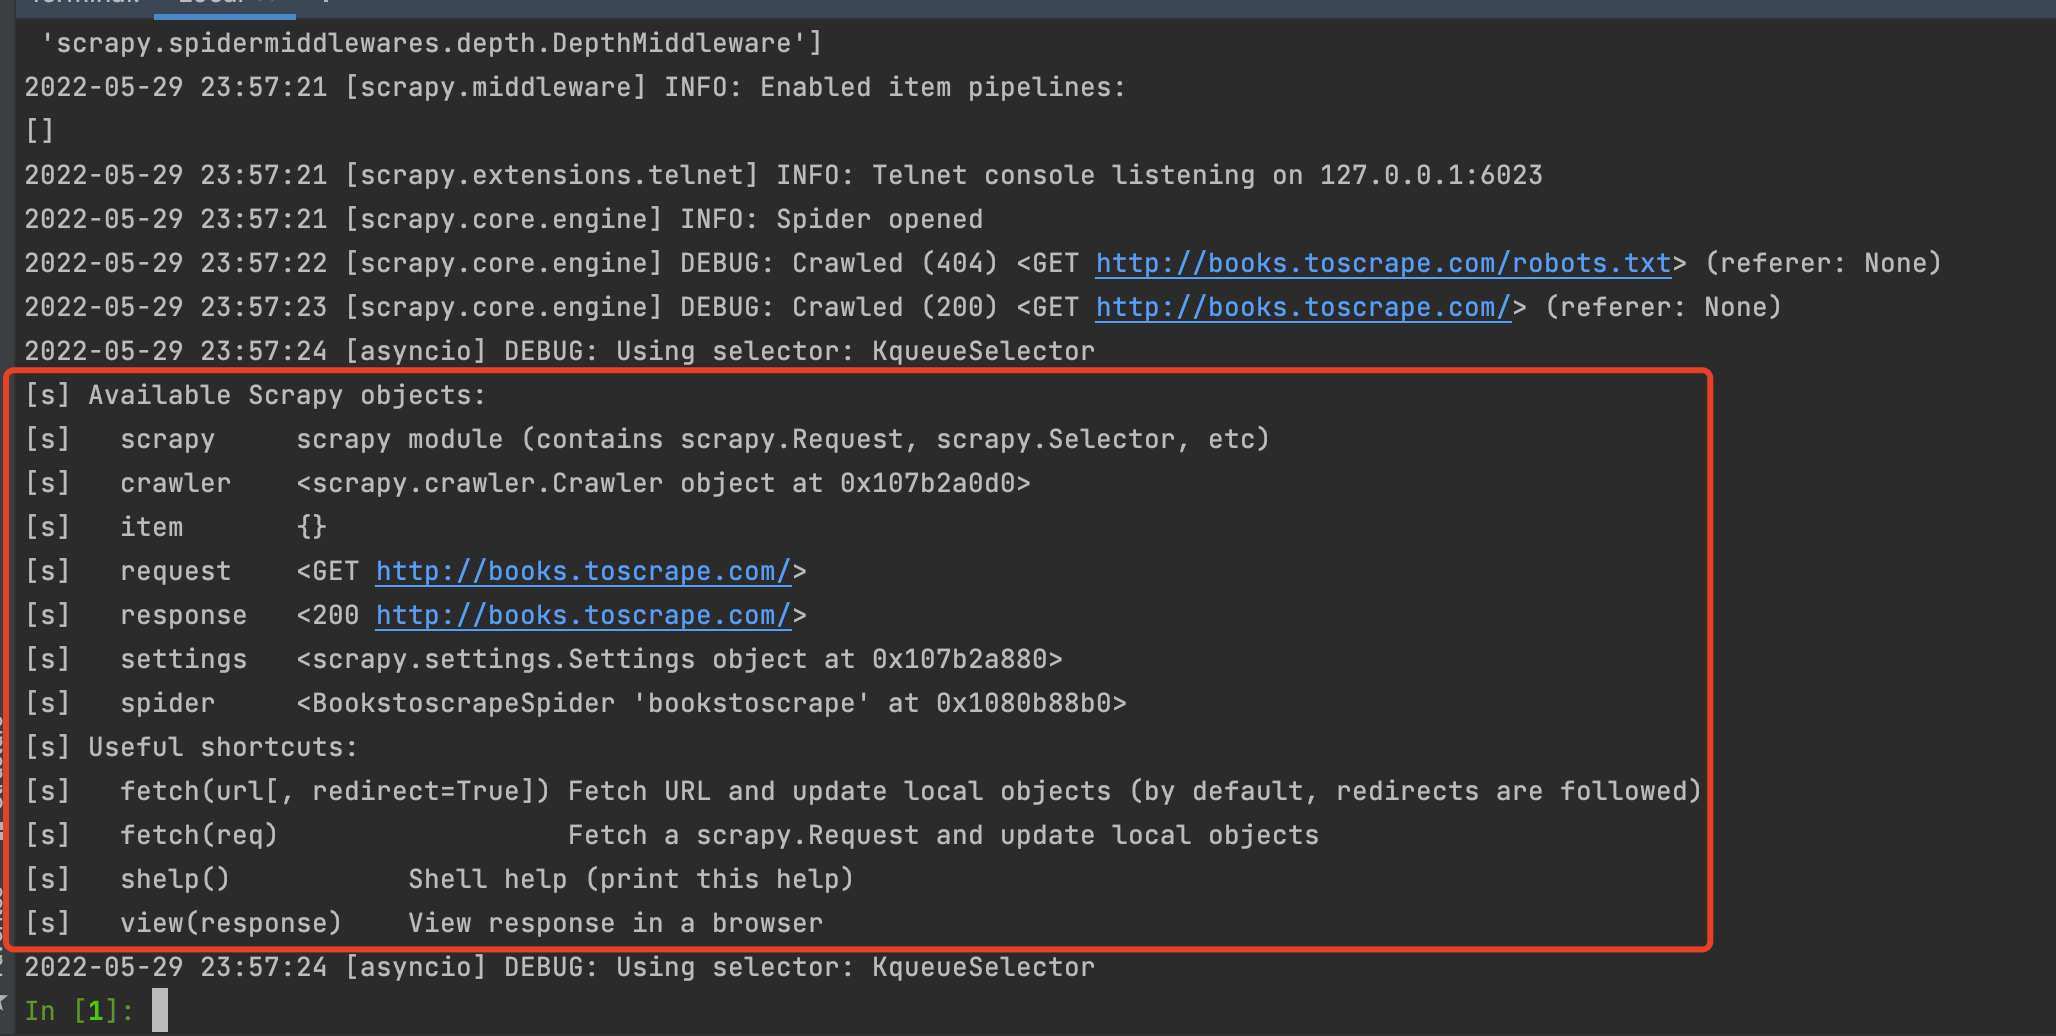Viewport: 2056px width, 1036px height.
Task: Open the books.toscrape.com link in Crawled (200) line
Action: [1303, 307]
